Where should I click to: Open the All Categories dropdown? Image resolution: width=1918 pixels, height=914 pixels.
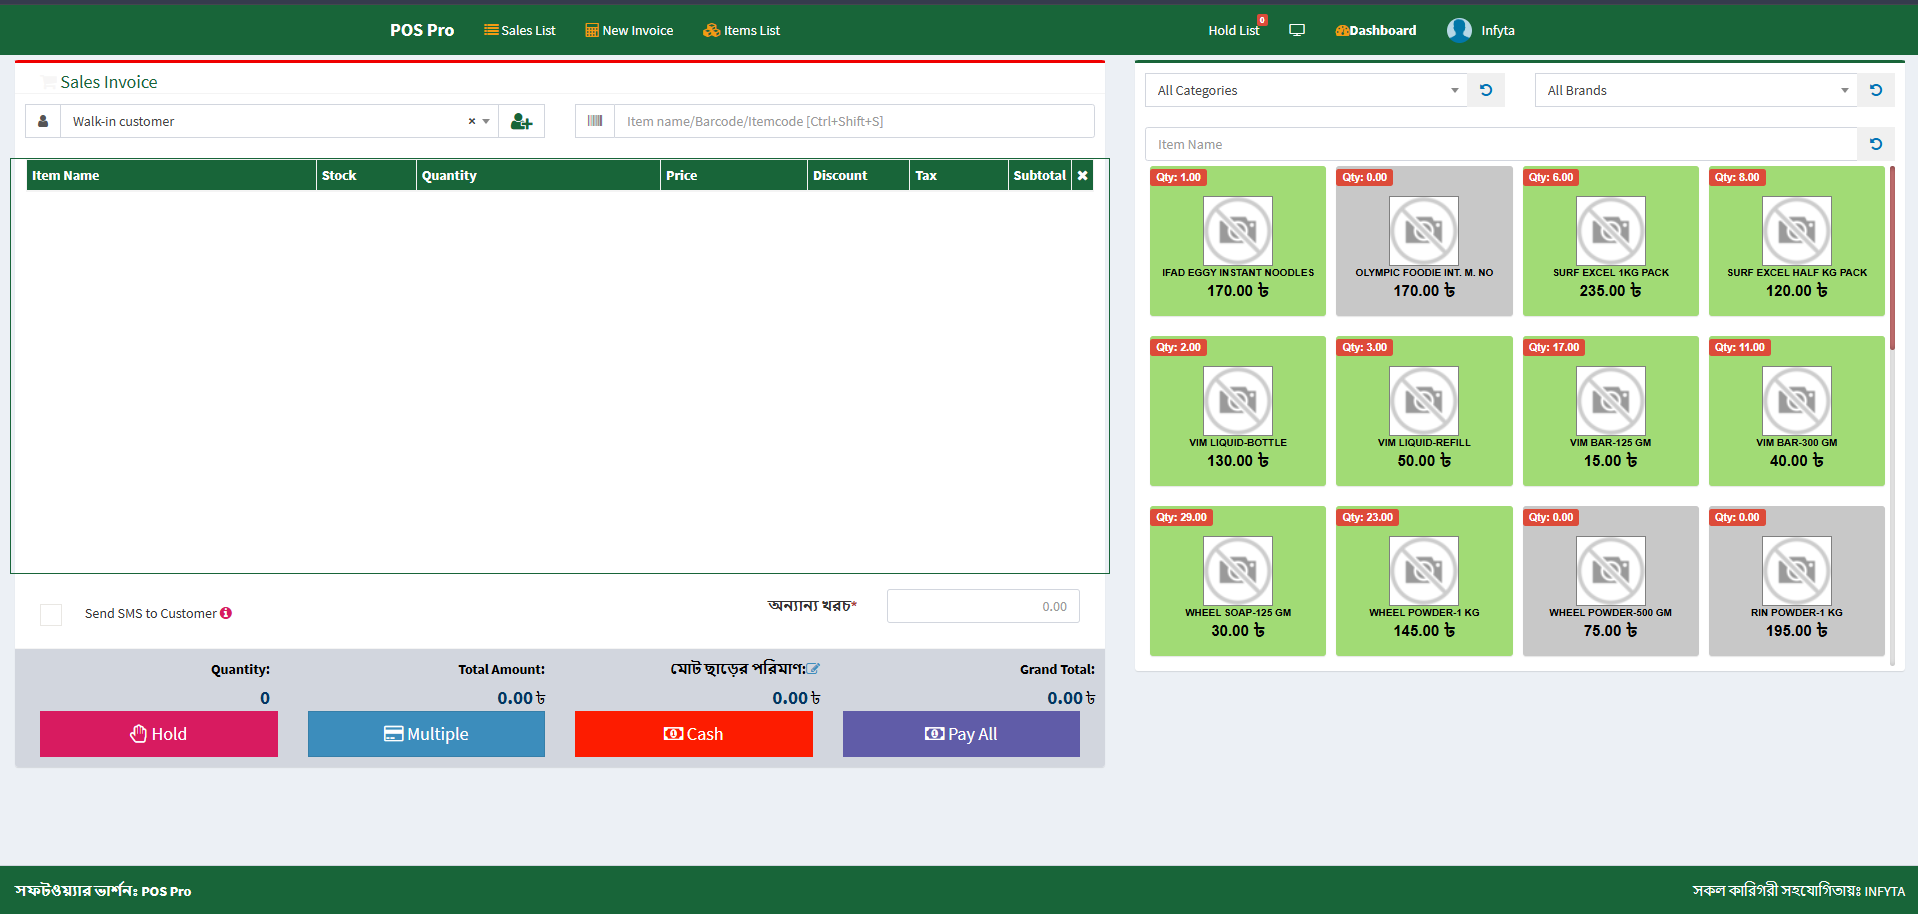1455,90
